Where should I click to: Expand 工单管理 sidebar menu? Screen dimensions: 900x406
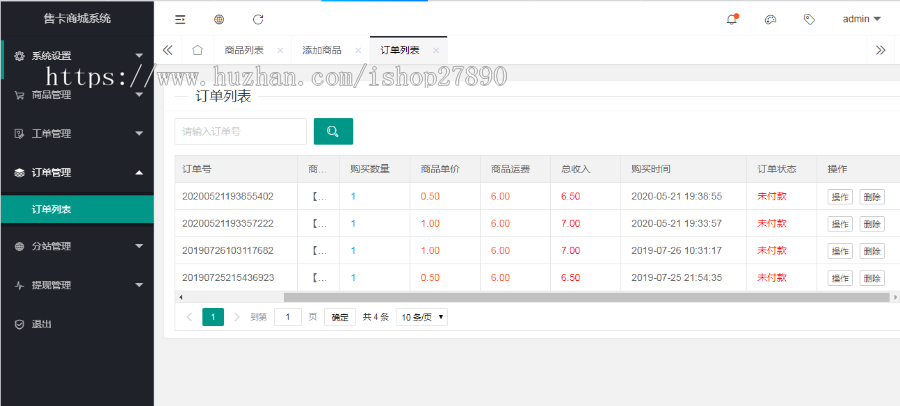coord(77,134)
